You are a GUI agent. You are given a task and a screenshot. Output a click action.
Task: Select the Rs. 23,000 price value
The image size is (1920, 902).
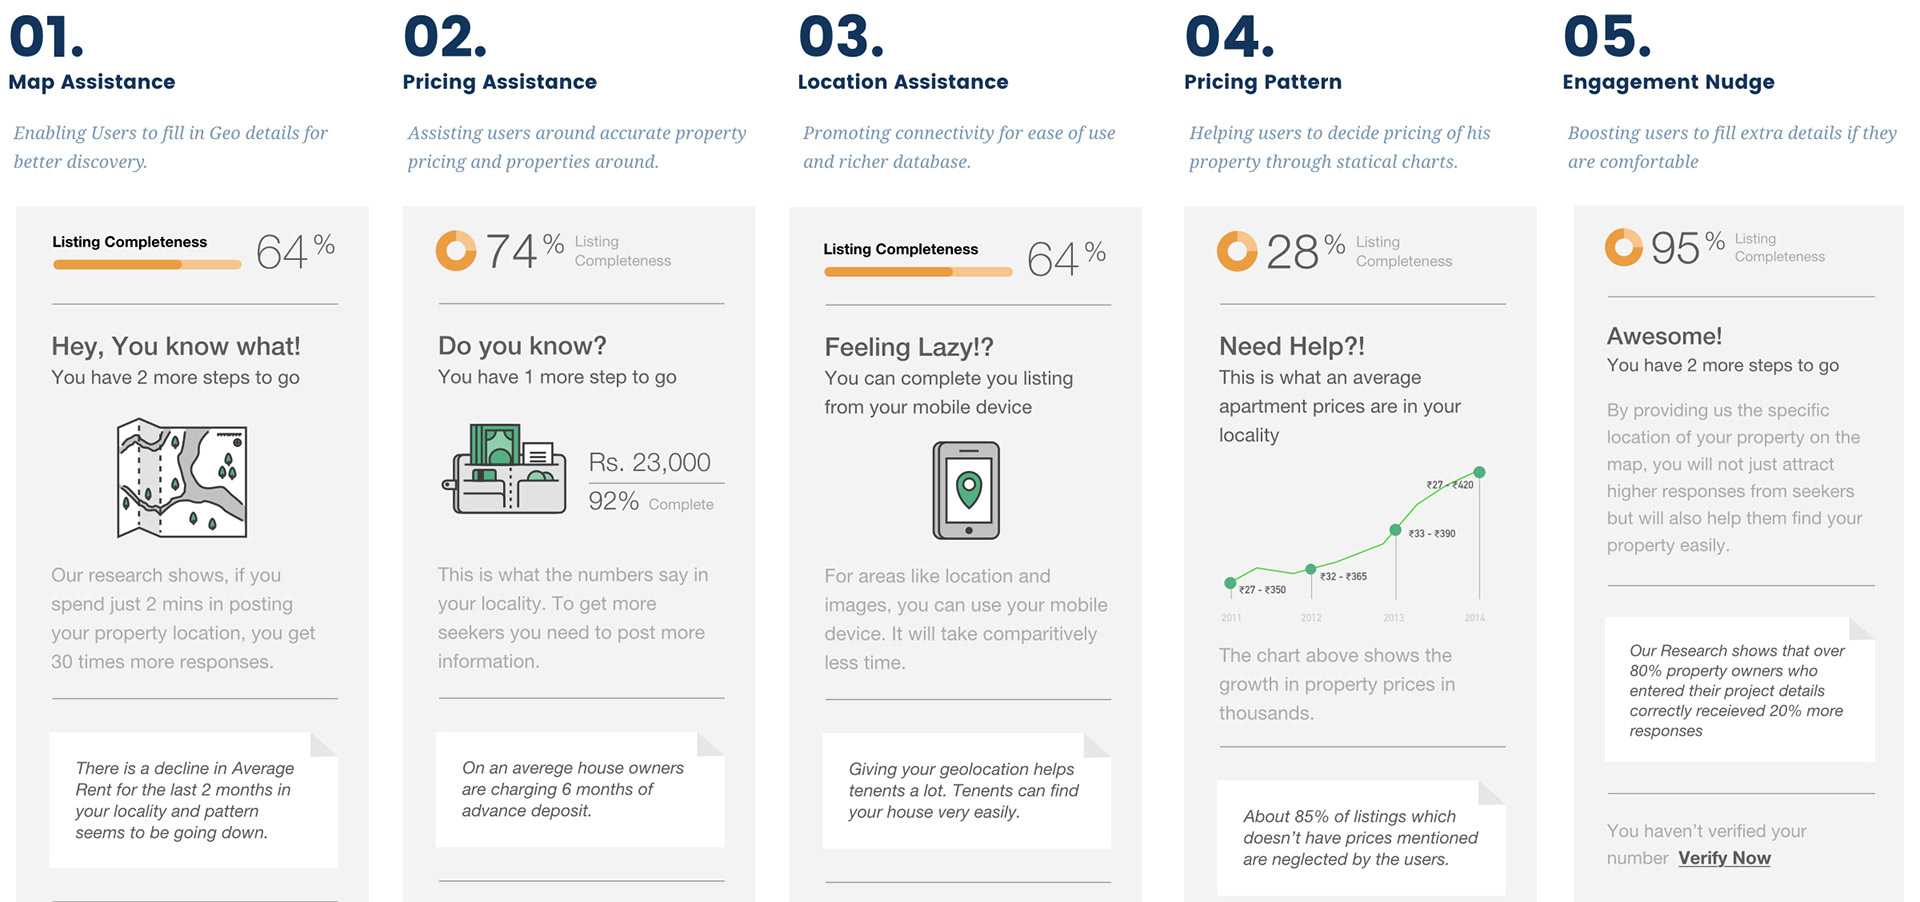pos(649,462)
